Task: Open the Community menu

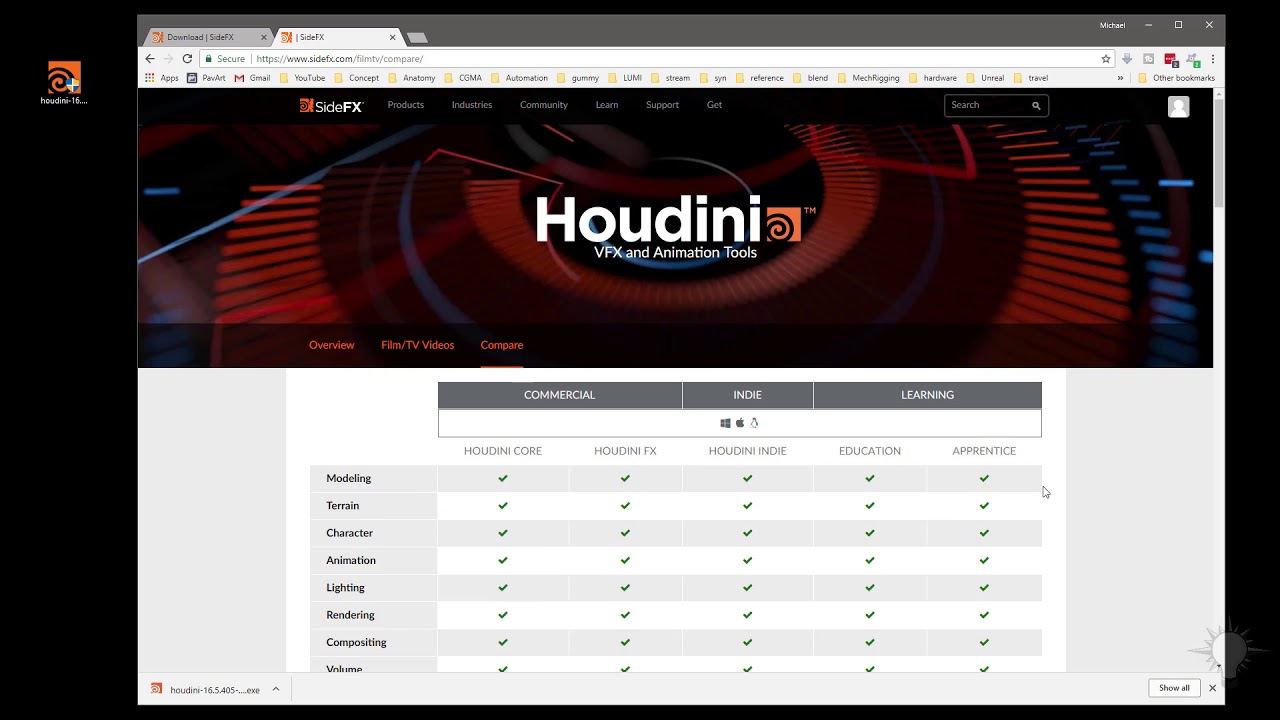Action: (x=544, y=105)
